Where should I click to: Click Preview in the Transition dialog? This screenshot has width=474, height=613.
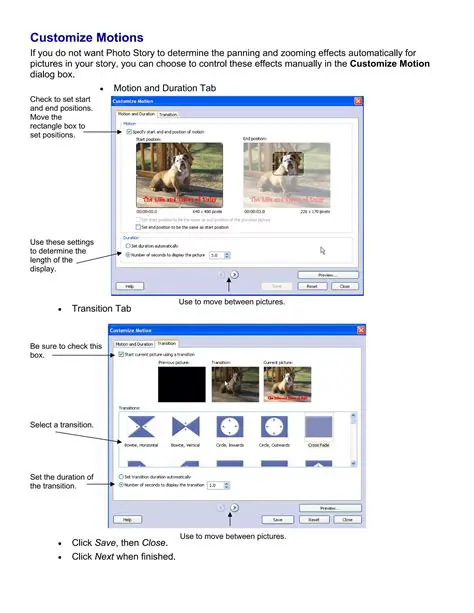(330, 508)
